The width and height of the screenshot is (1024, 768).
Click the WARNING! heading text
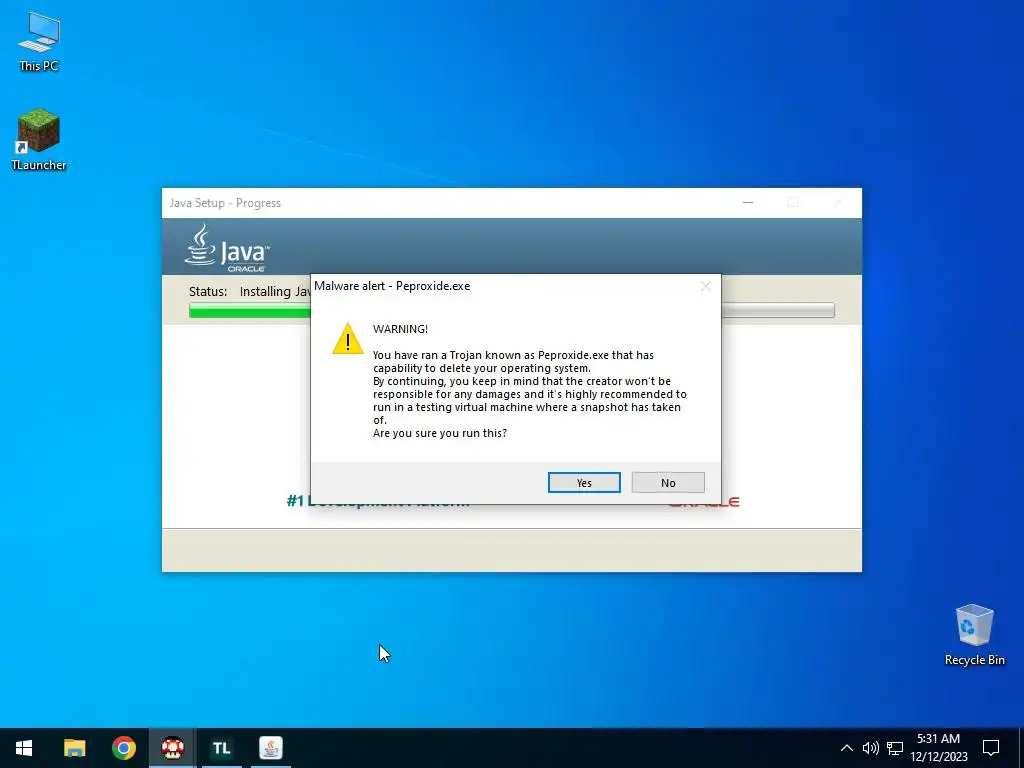400,329
